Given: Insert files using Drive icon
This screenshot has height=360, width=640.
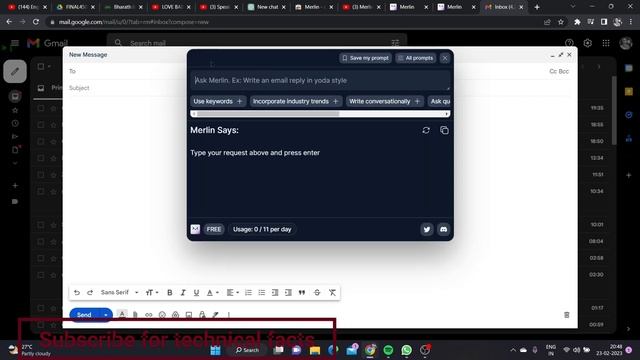Looking at the screenshot, I should [x=176, y=315].
